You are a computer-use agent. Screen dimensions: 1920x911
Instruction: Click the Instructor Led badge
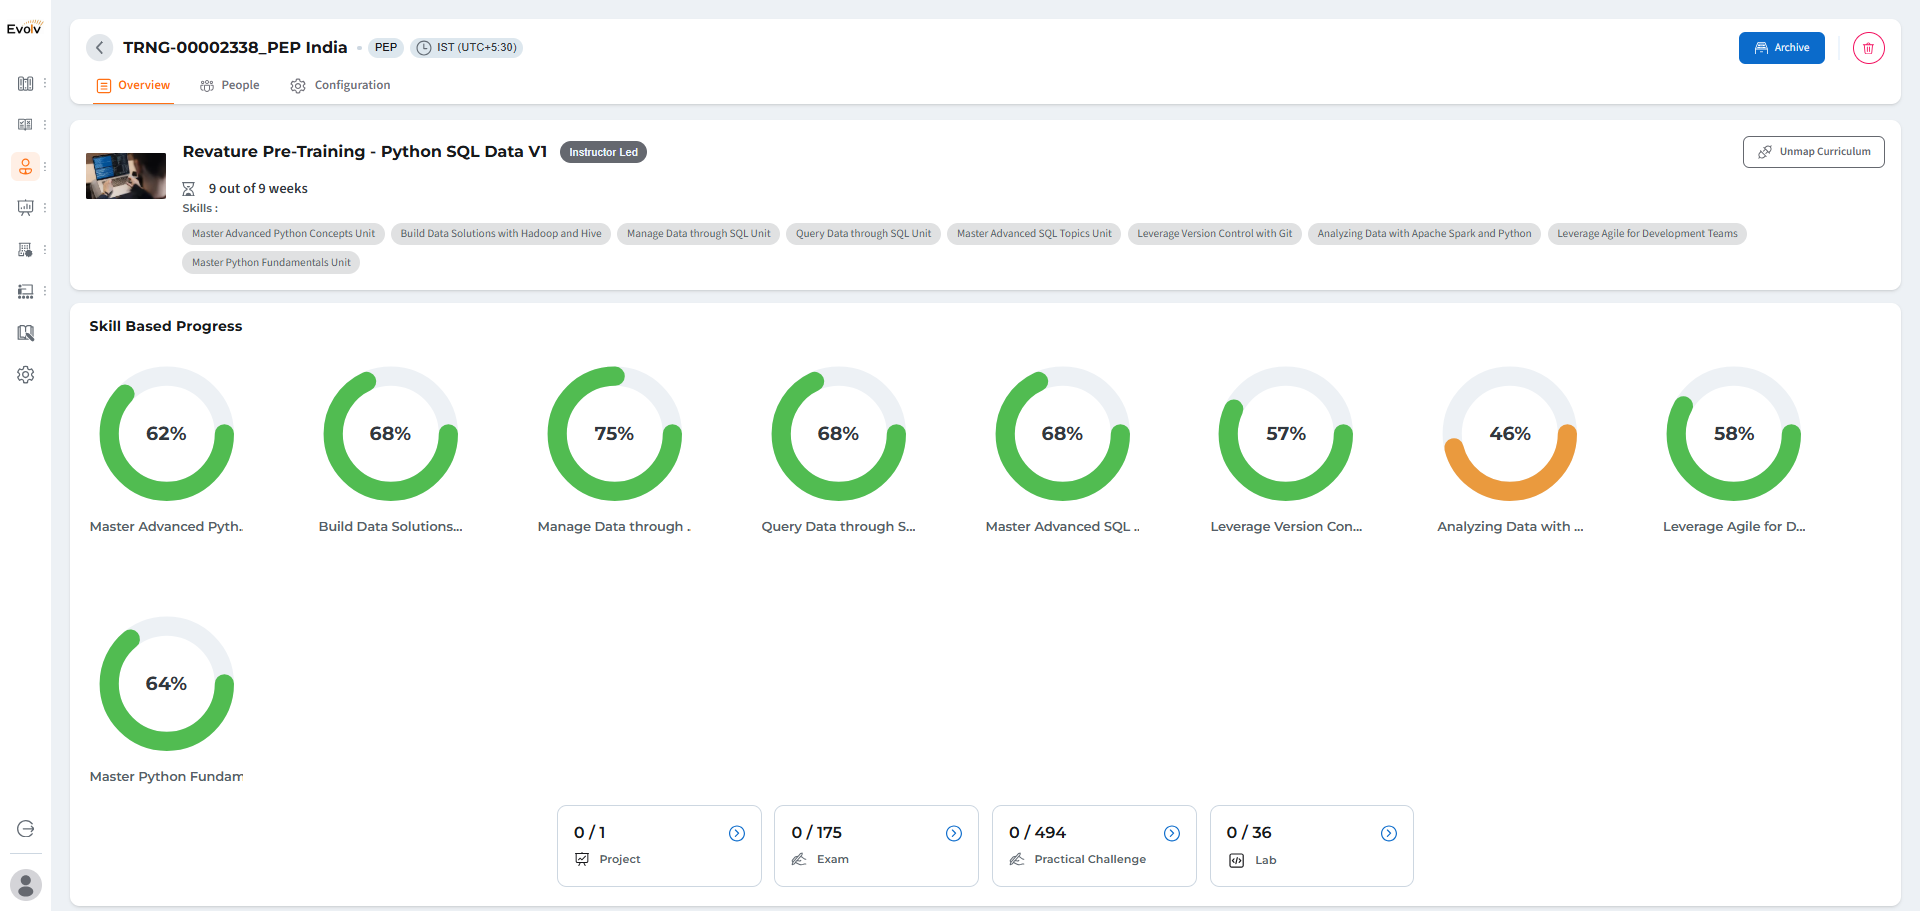click(x=603, y=152)
